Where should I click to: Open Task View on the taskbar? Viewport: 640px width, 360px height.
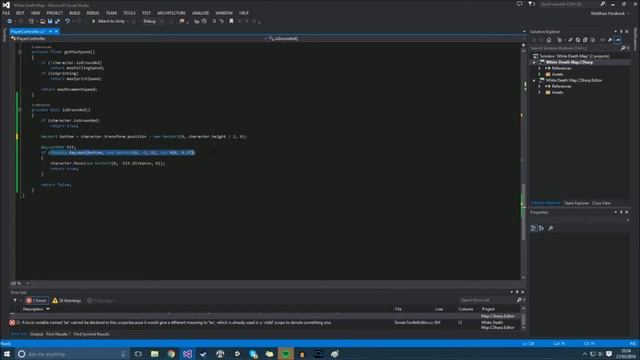(138, 354)
